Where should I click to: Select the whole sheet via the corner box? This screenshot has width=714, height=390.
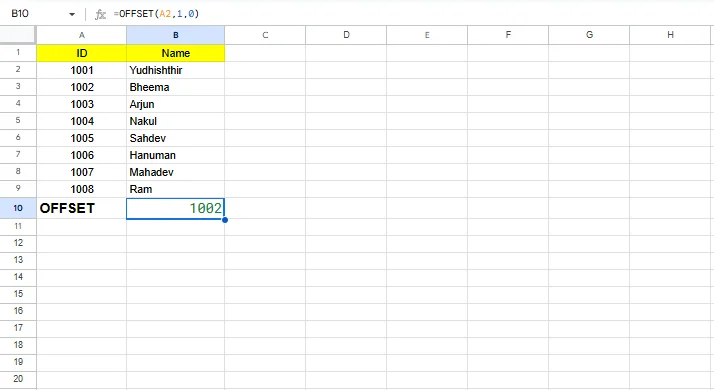[18, 35]
